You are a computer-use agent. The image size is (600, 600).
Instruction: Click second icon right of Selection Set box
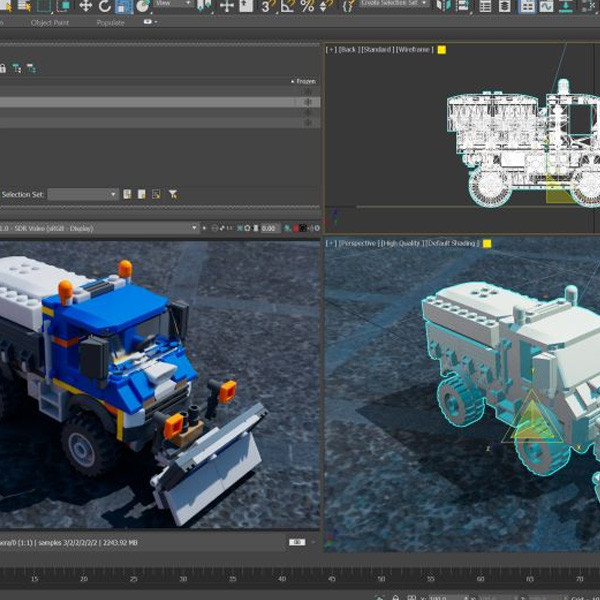point(142,194)
